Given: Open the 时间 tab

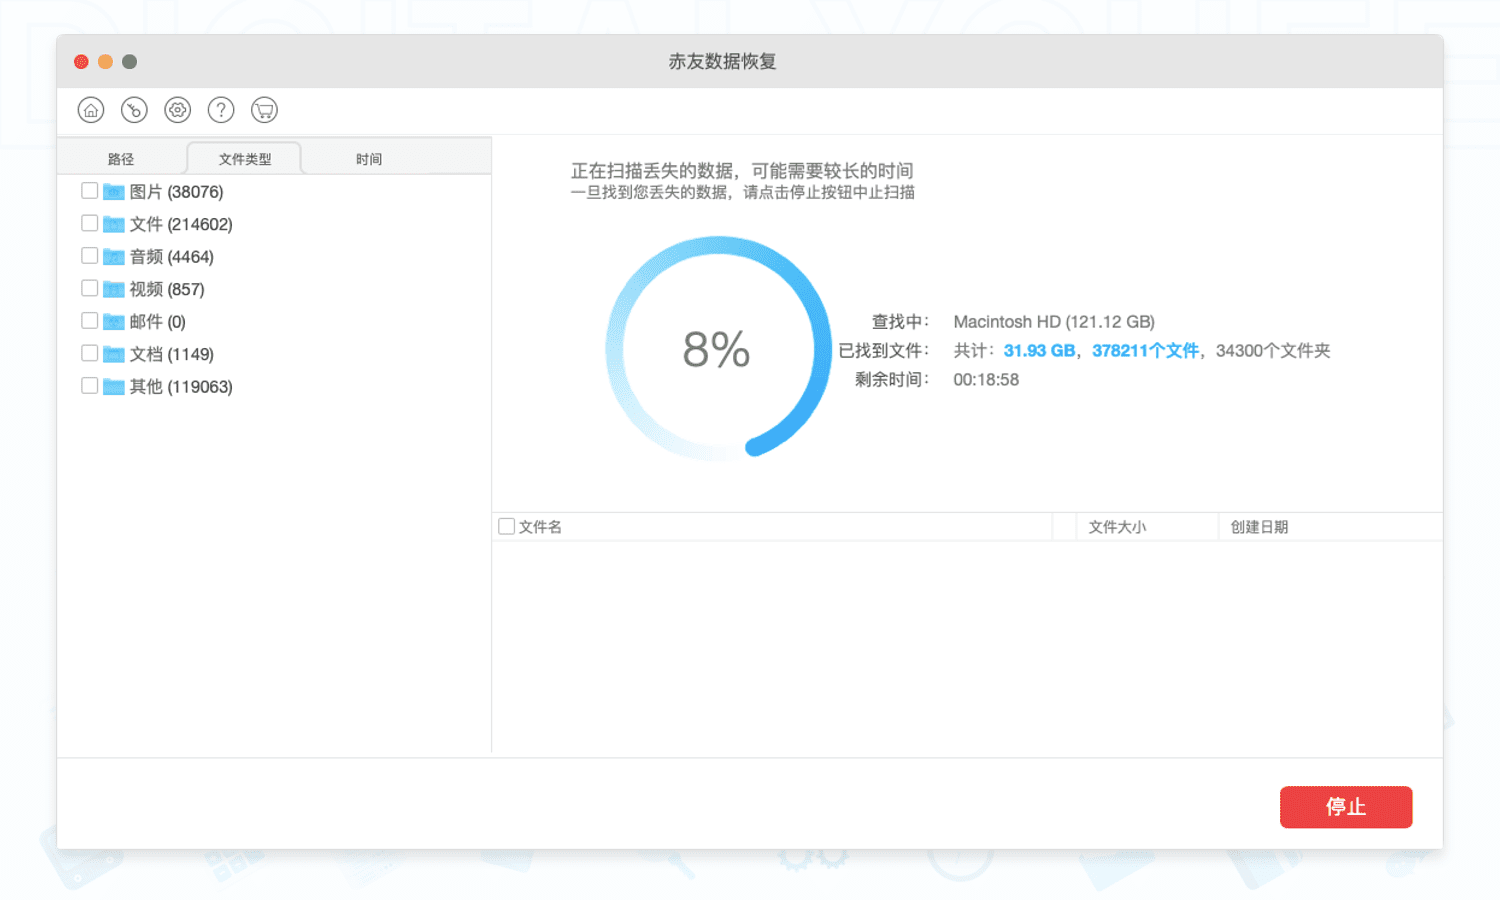Looking at the screenshot, I should point(369,157).
